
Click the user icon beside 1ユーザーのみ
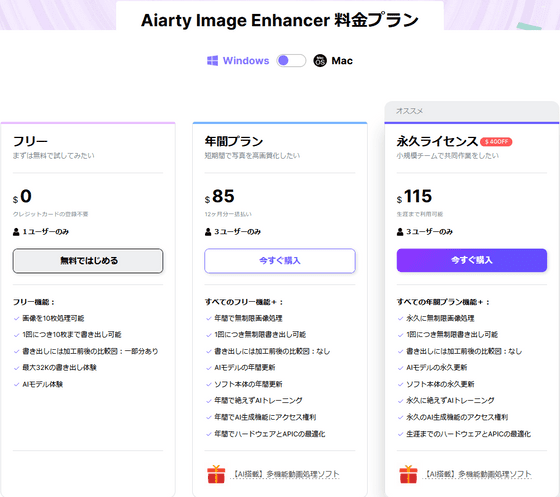pos(16,232)
